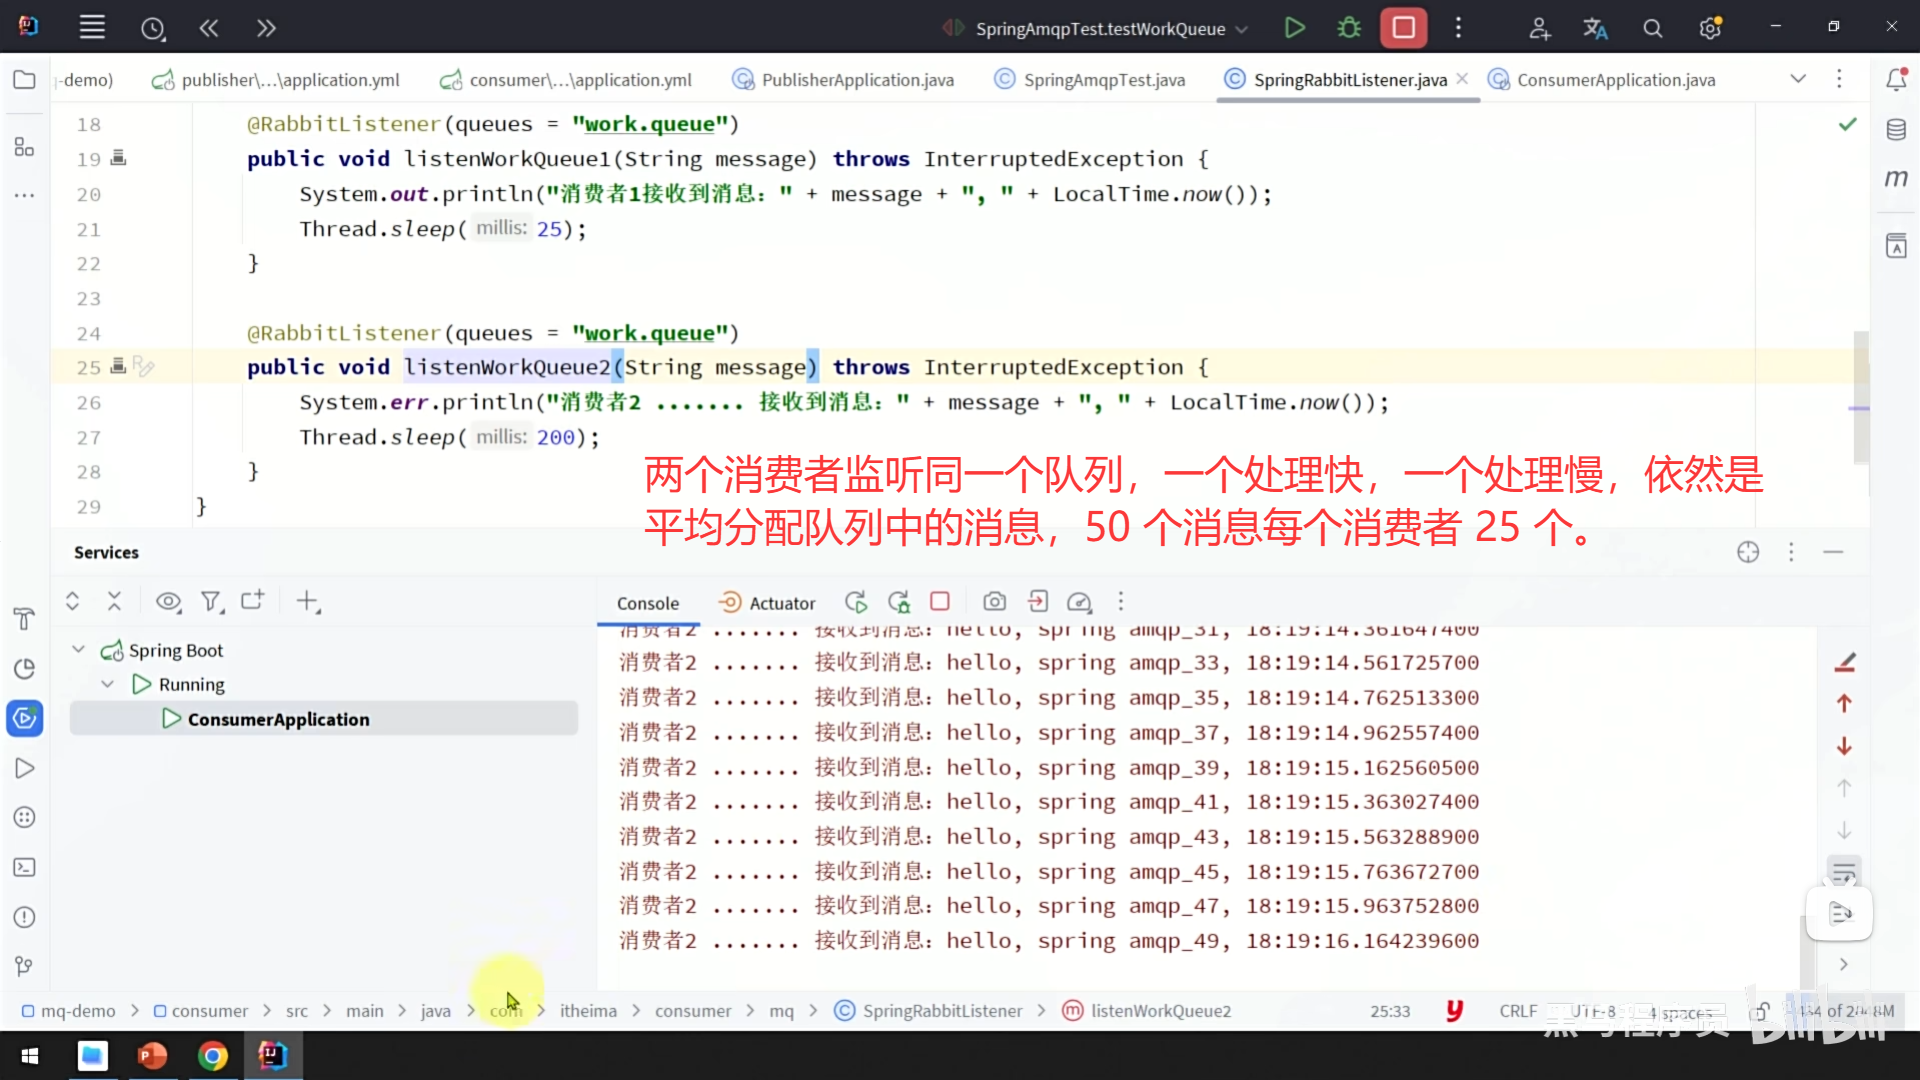The image size is (1920, 1080).
Task: Switch to SpringAmqpTest.java tab
Action: click(x=1103, y=80)
